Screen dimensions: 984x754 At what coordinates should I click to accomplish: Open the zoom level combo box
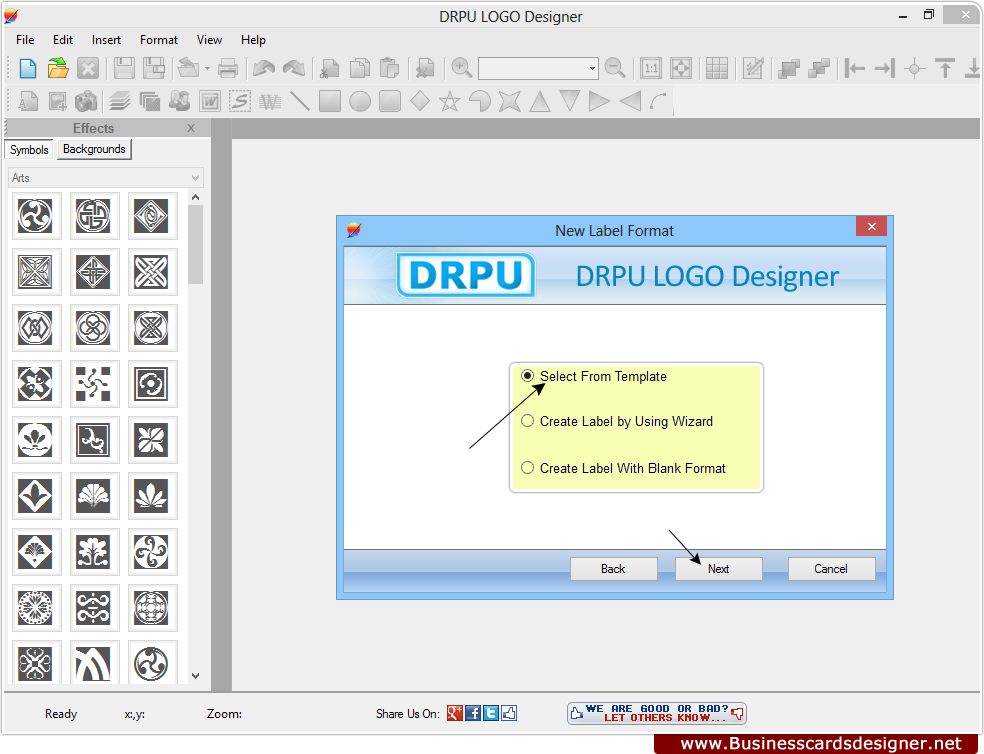(x=538, y=68)
